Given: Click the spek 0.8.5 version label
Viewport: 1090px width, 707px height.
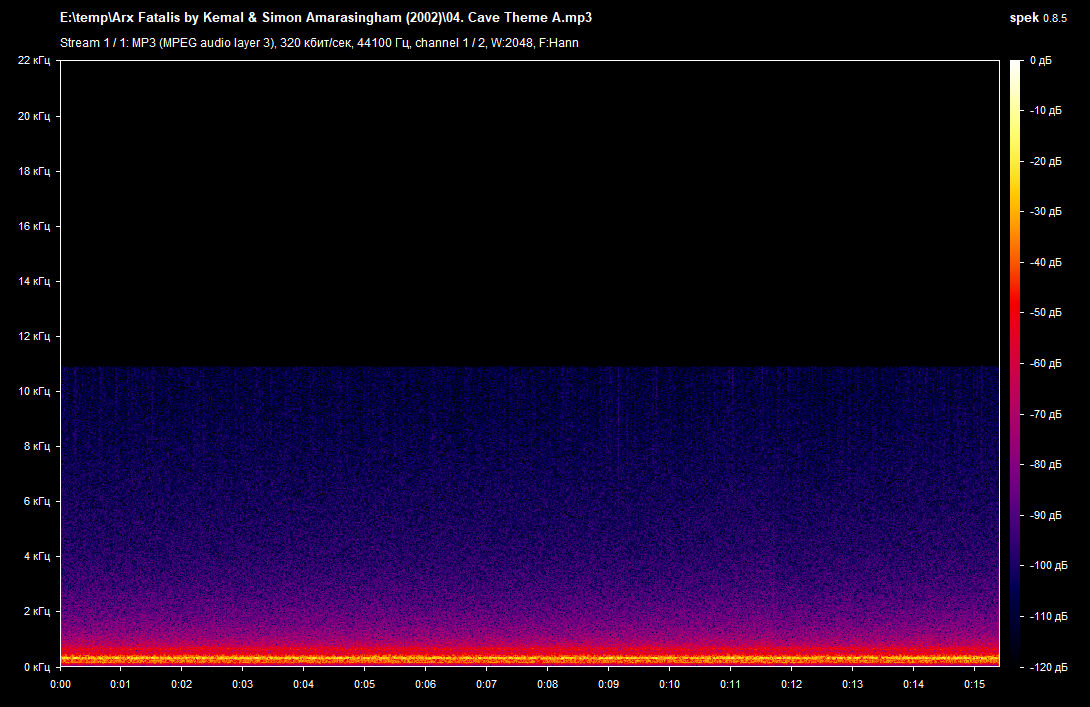Looking at the screenshot, I should [1038, 18].
